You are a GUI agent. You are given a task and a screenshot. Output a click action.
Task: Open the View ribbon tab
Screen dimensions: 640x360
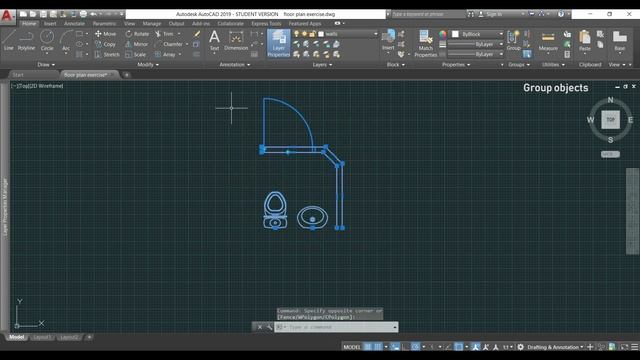pos(129,24)
